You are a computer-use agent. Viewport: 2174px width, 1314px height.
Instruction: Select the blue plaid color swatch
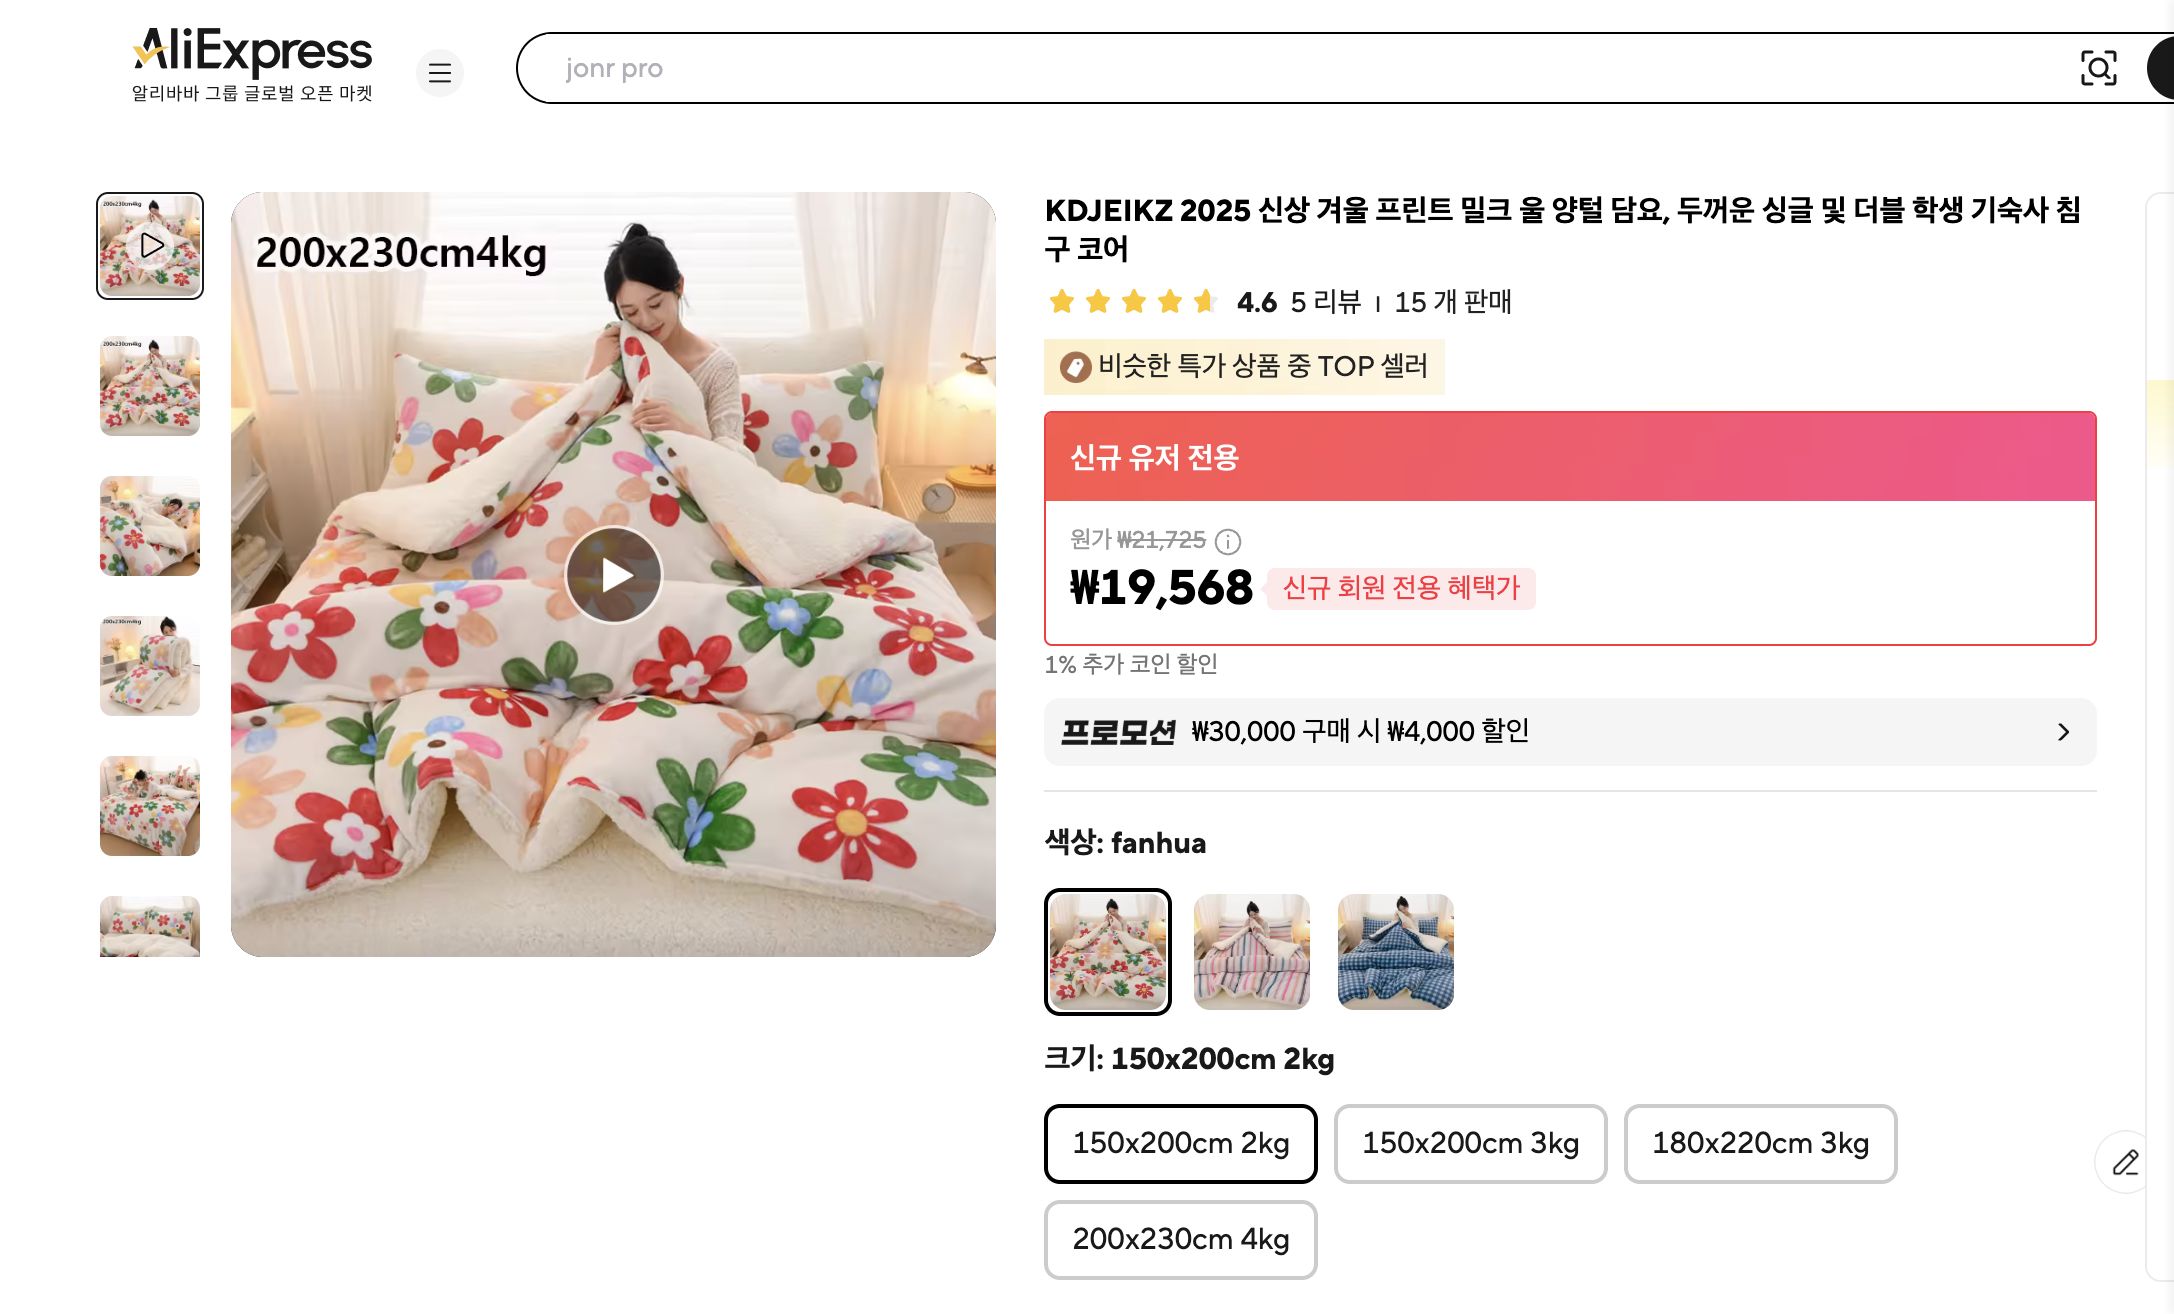[1395, 952]
